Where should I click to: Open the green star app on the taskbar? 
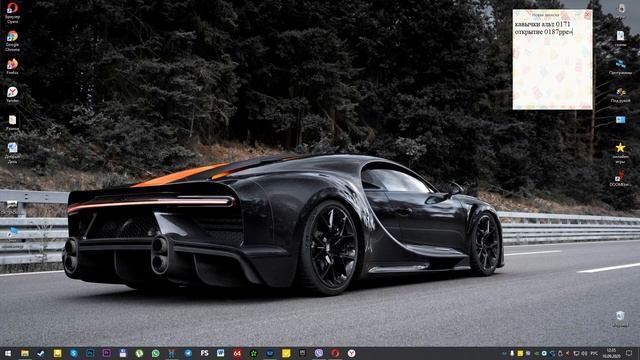(x=253, y=353)
